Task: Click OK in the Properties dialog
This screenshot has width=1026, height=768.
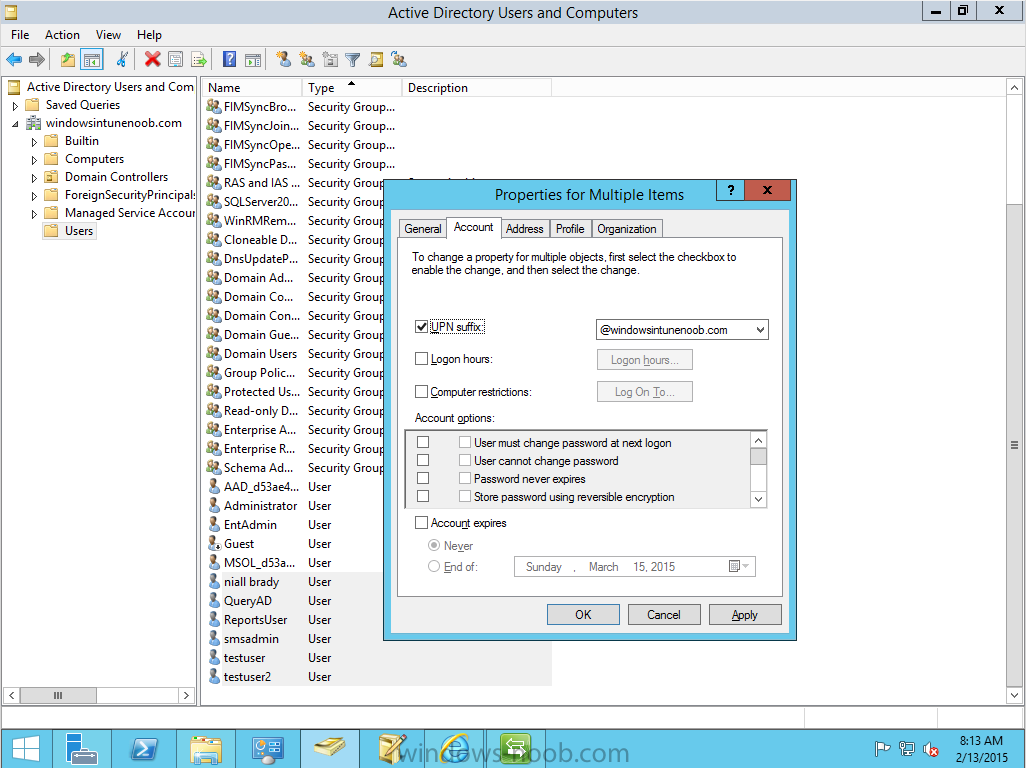Action: click(x=583, y=614)
